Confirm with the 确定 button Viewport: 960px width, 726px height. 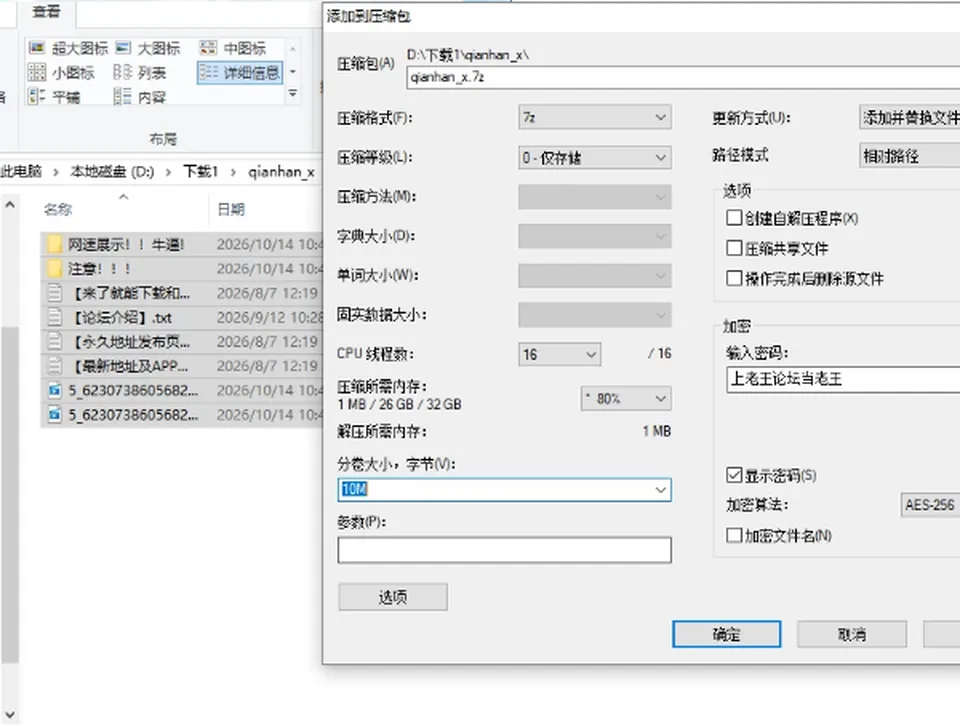pos(726,634)
